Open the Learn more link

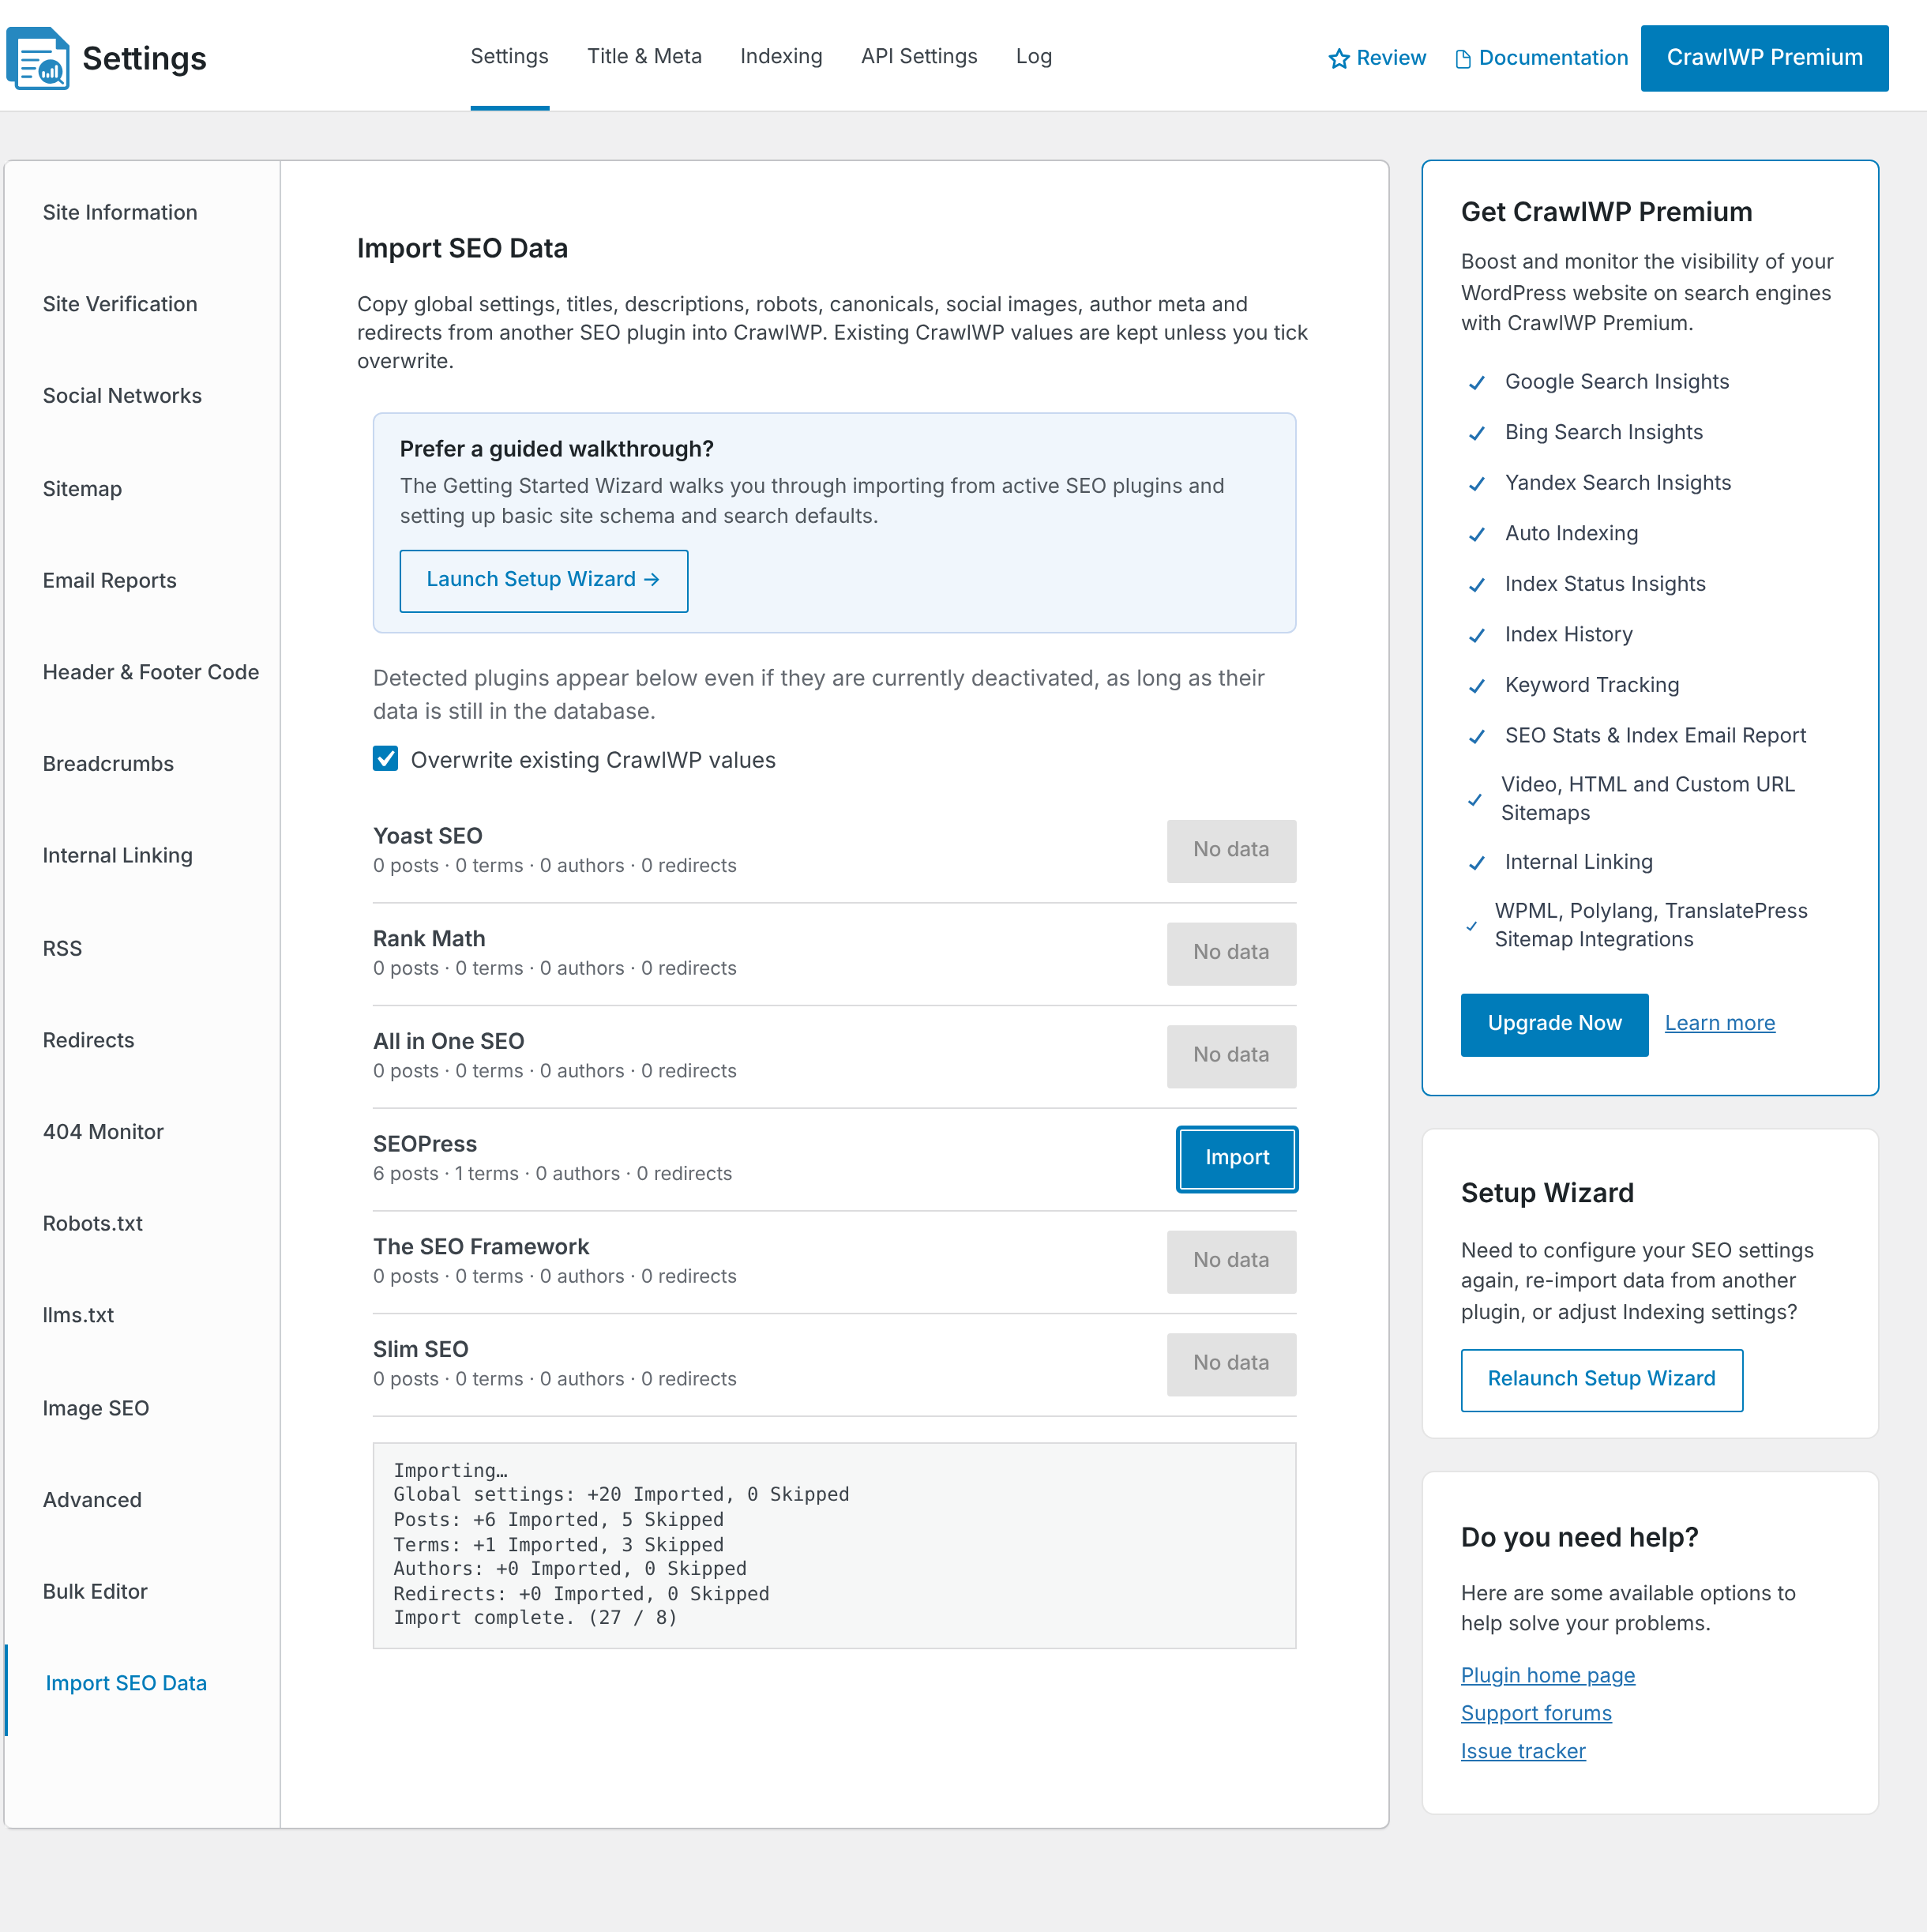1720,1023
